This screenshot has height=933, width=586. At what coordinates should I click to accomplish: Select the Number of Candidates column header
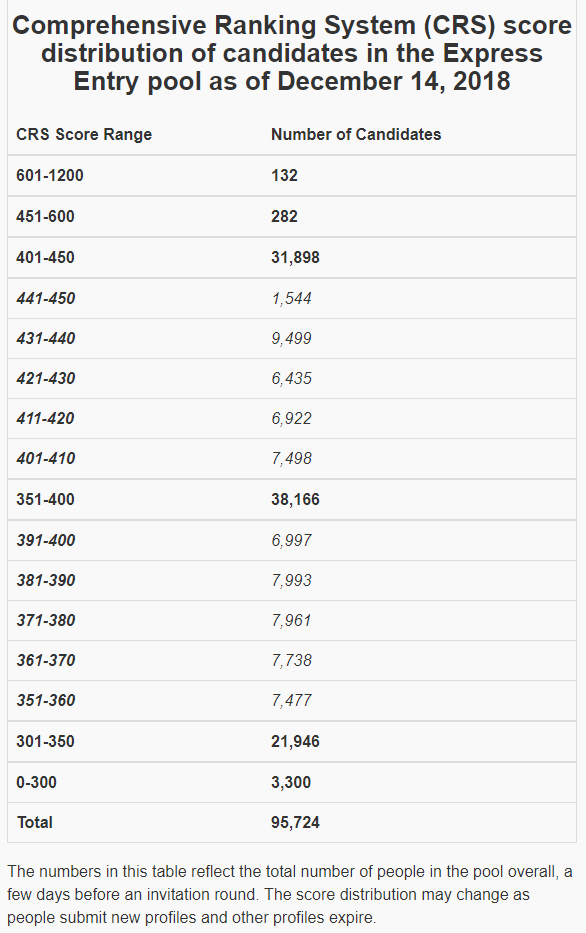click(x=356, y=134)
